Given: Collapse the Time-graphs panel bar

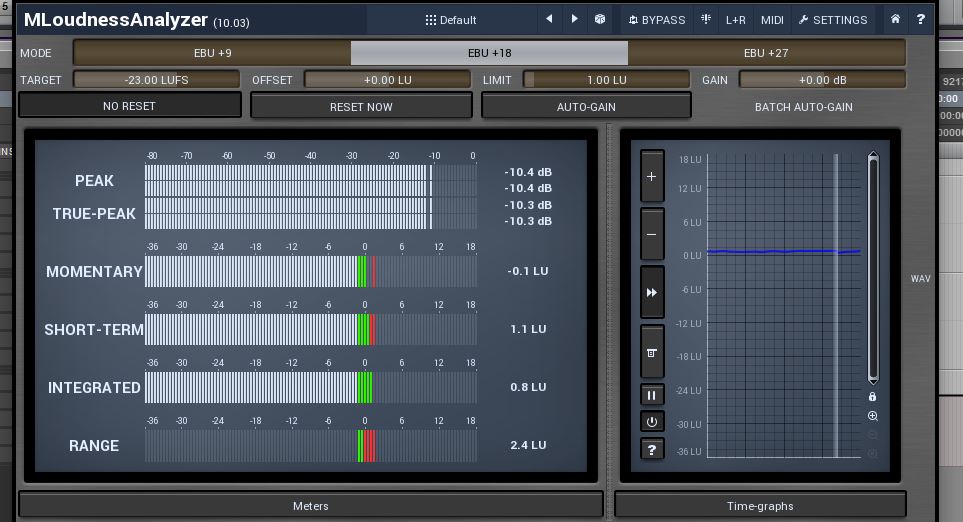Looking at the screenshot, I should tap(760, 505).
